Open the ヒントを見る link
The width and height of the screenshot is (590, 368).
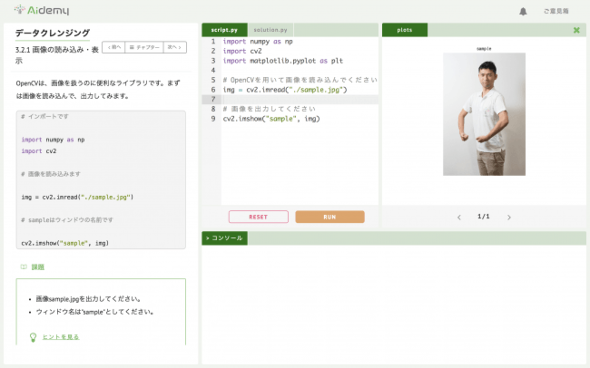(x=61, y=337)
